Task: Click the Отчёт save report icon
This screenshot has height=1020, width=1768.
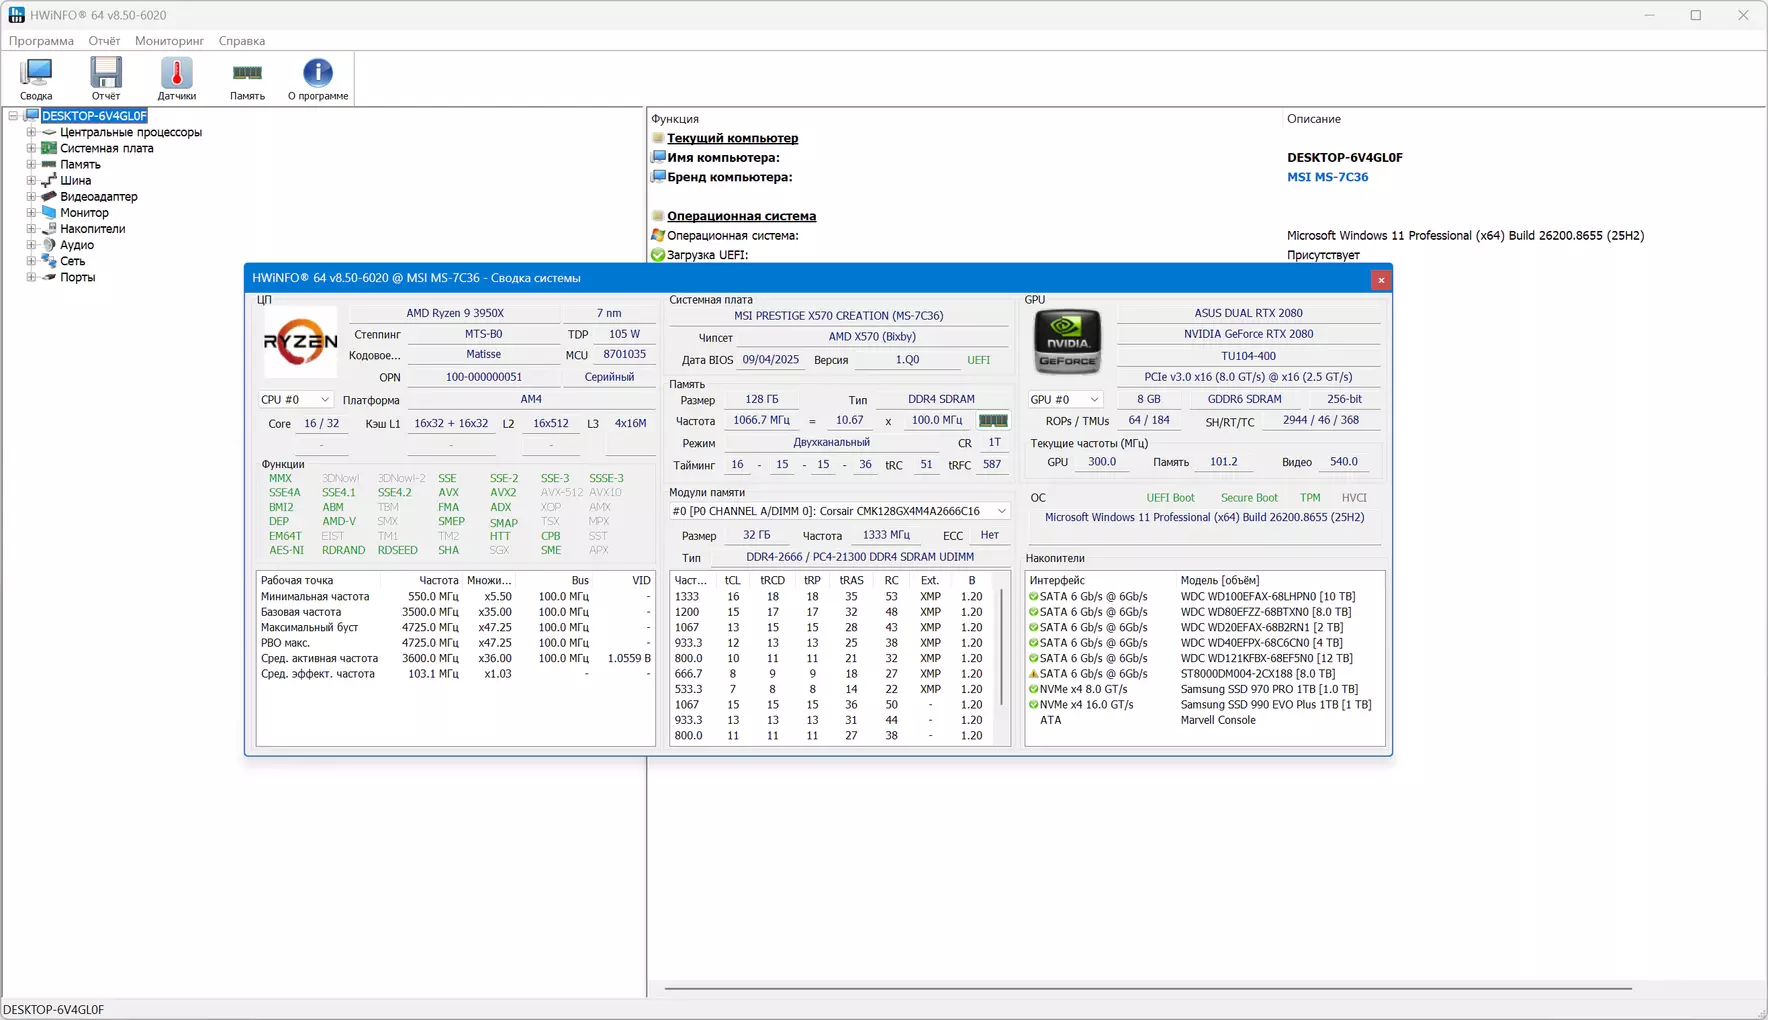Action: pyautogui.click(x=106, y=79)
